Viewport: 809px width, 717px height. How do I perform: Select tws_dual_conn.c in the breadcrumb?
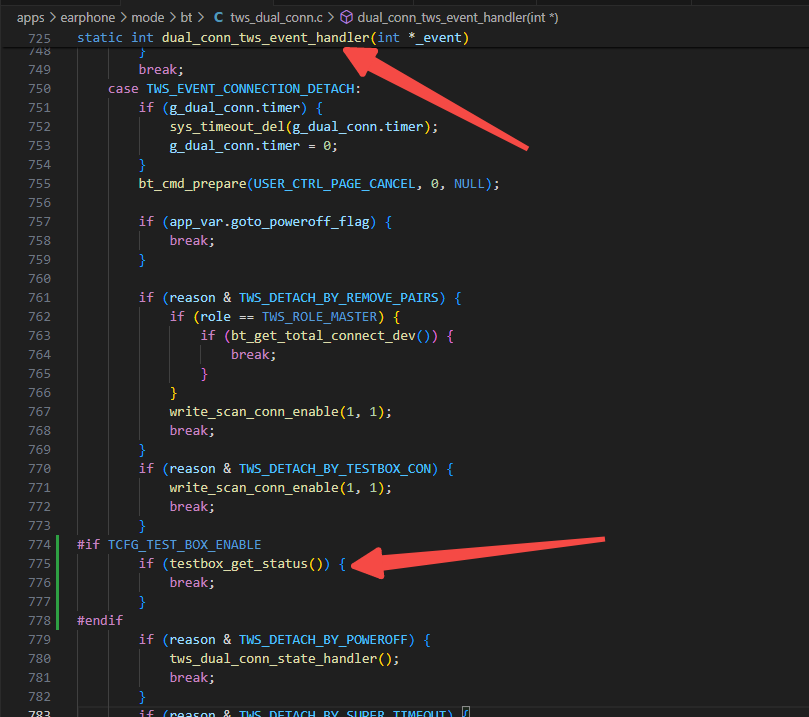pos(276,18)
